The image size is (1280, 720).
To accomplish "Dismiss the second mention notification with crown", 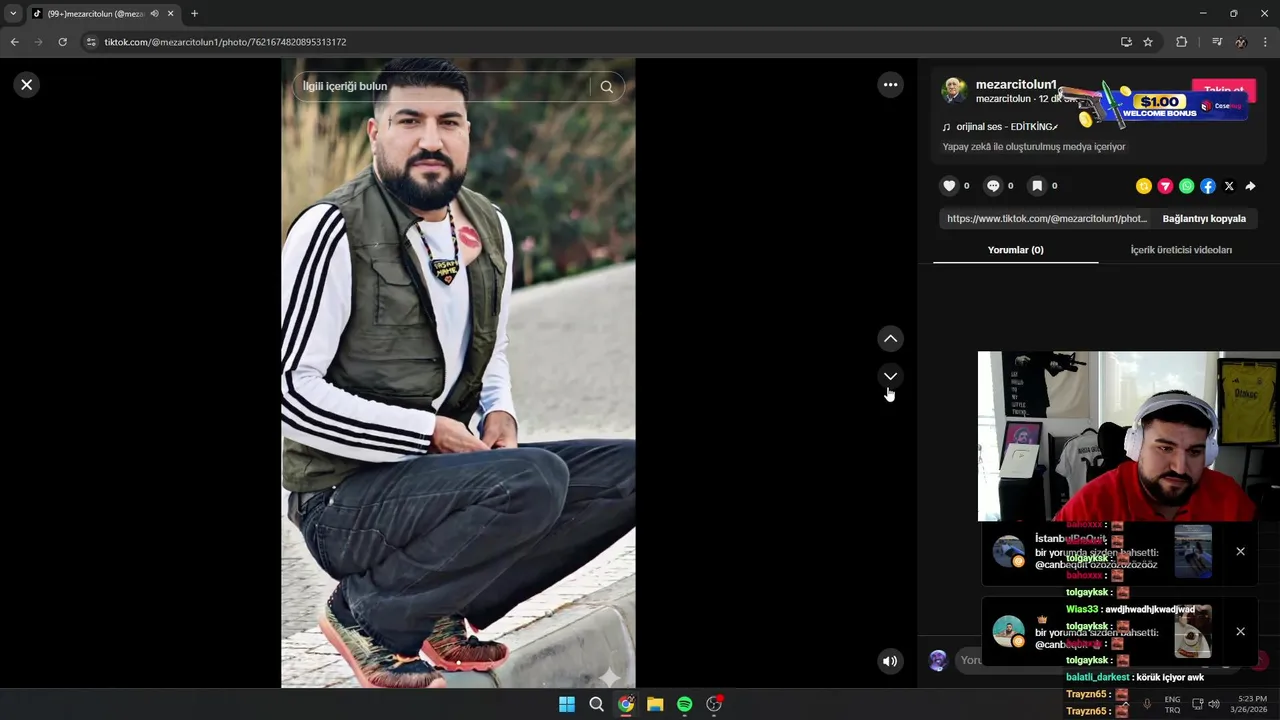I will [1240, 631].
